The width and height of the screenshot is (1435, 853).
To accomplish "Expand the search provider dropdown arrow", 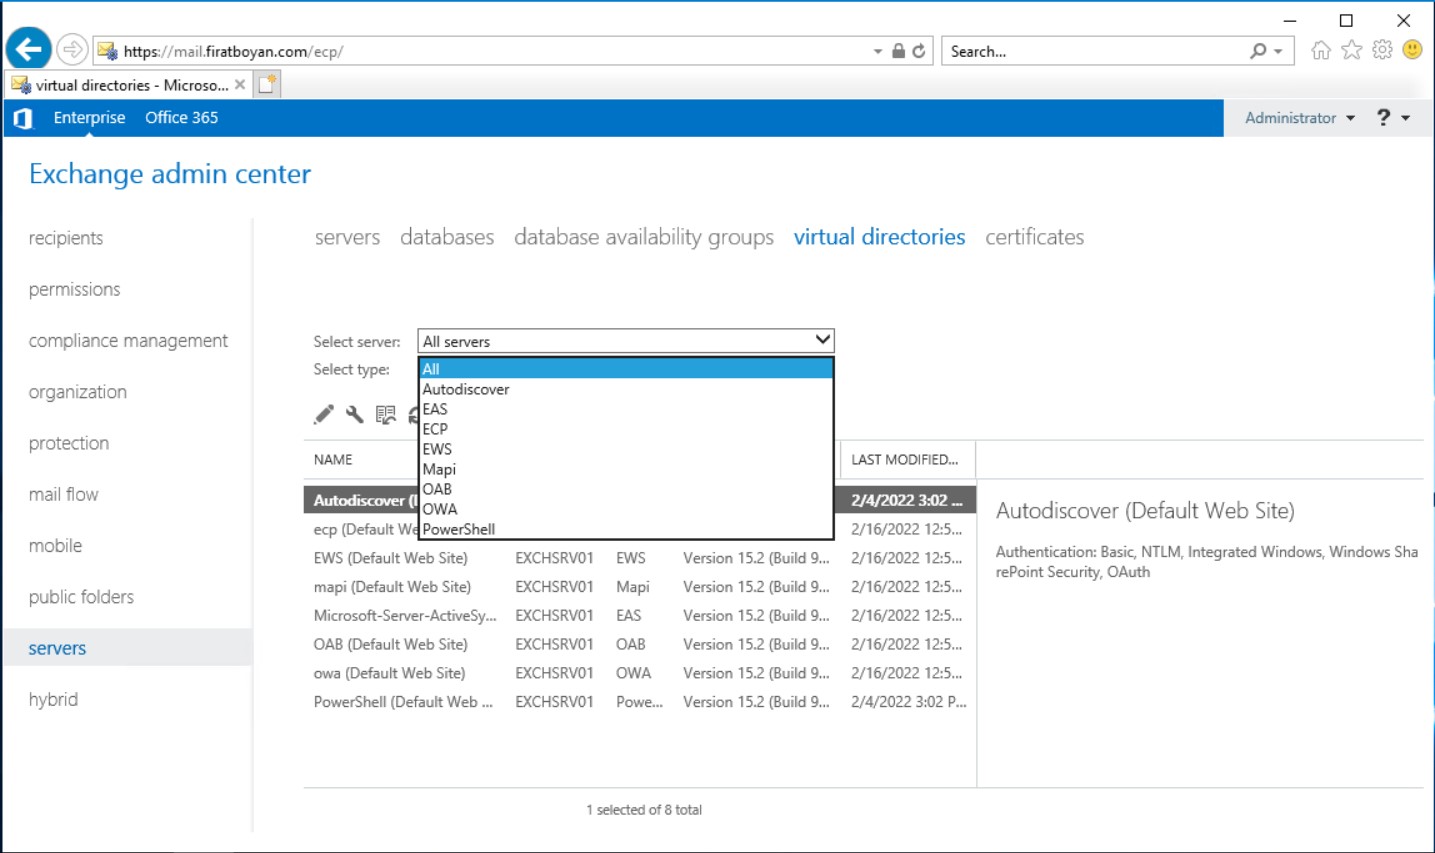I will tap(1278, 51).
